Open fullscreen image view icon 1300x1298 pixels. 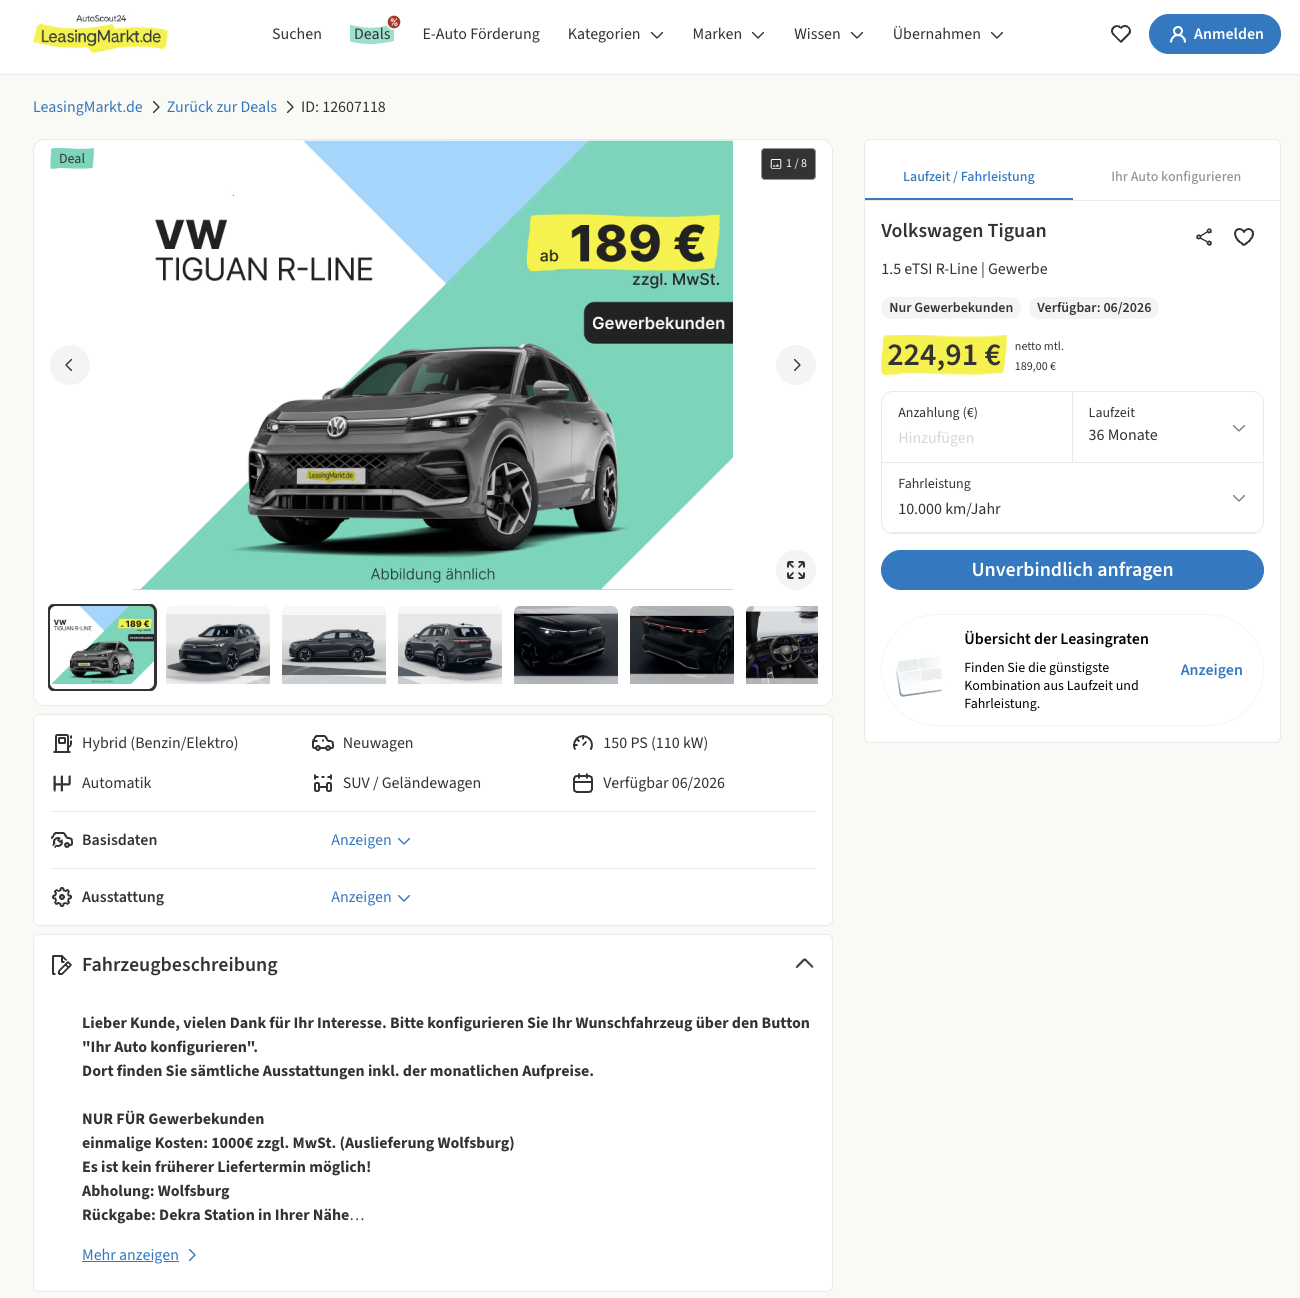[x=796, y=570]
